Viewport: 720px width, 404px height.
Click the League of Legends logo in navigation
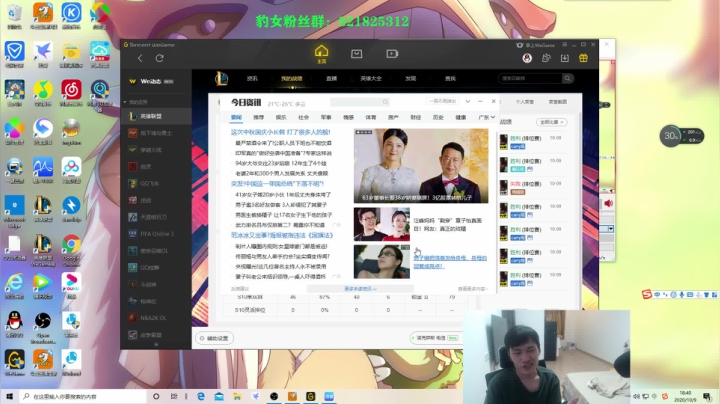pos(222,79)
